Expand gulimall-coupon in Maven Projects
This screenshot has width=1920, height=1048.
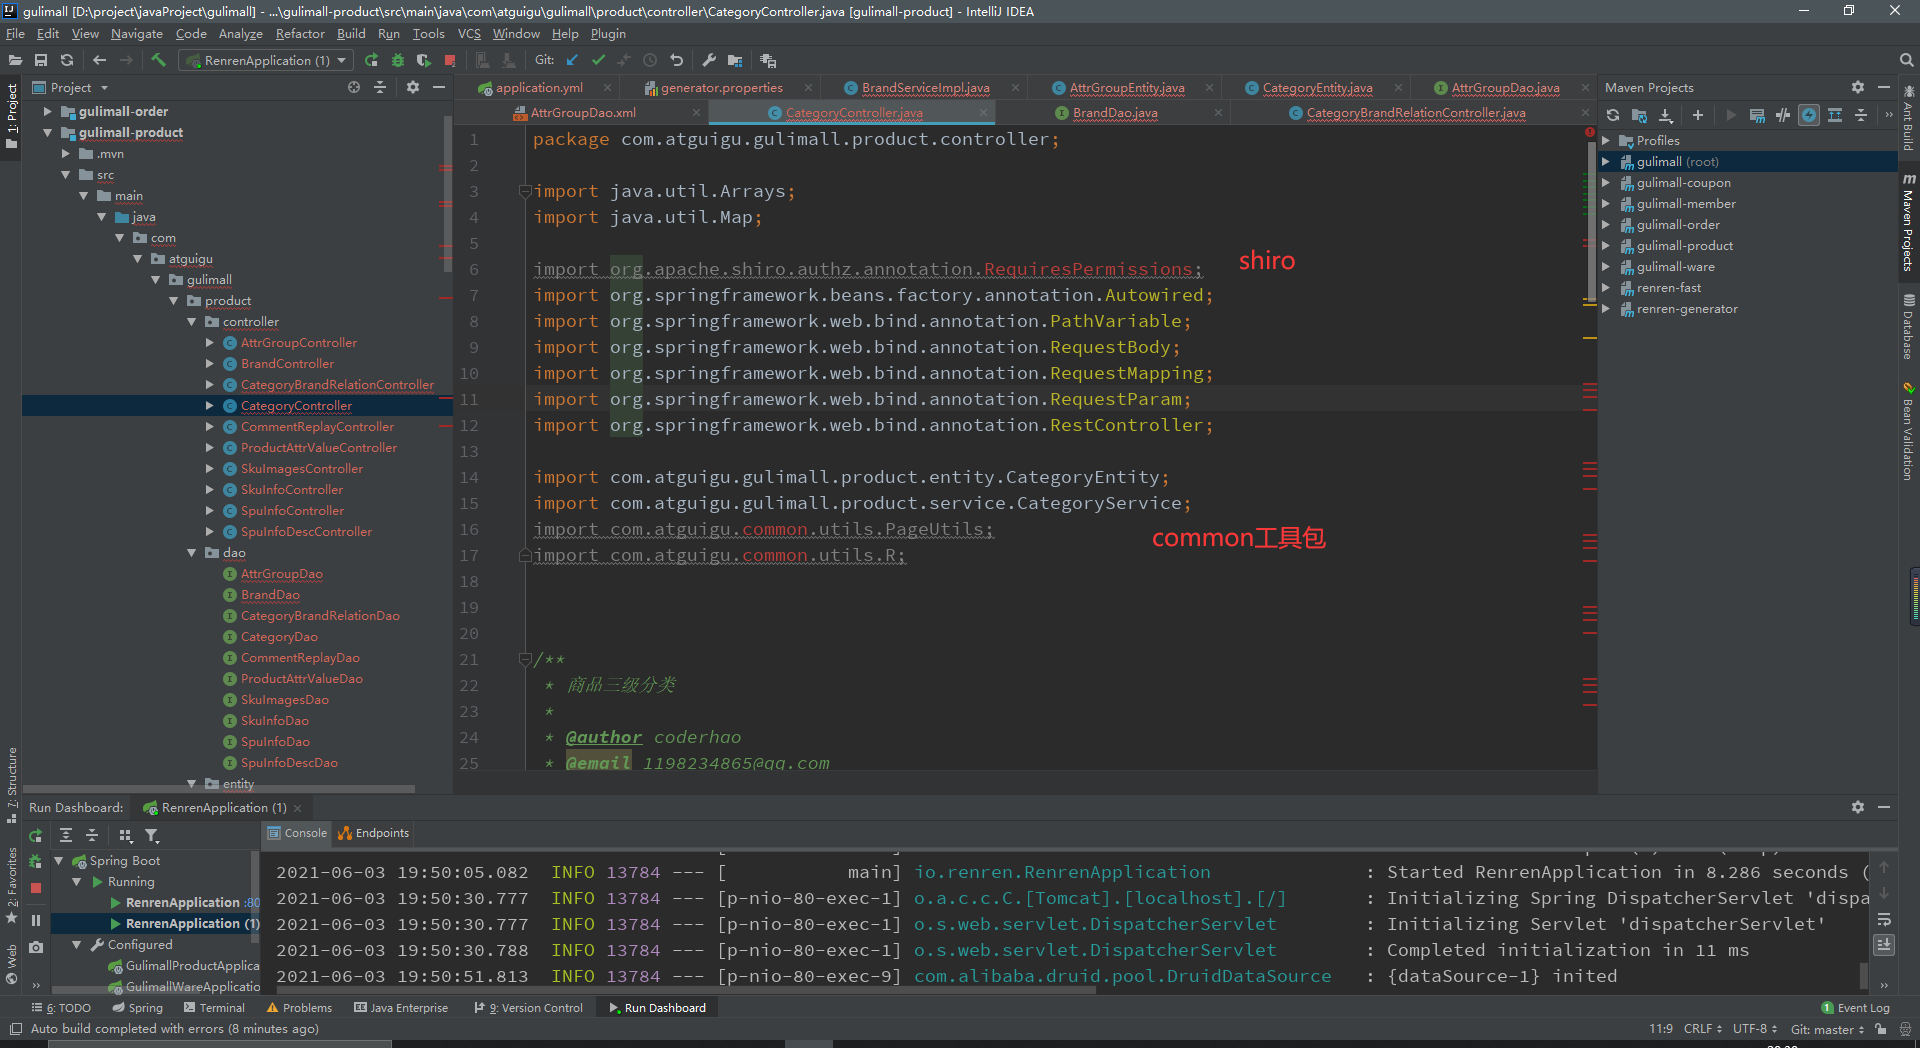[x=1606, y=182]
